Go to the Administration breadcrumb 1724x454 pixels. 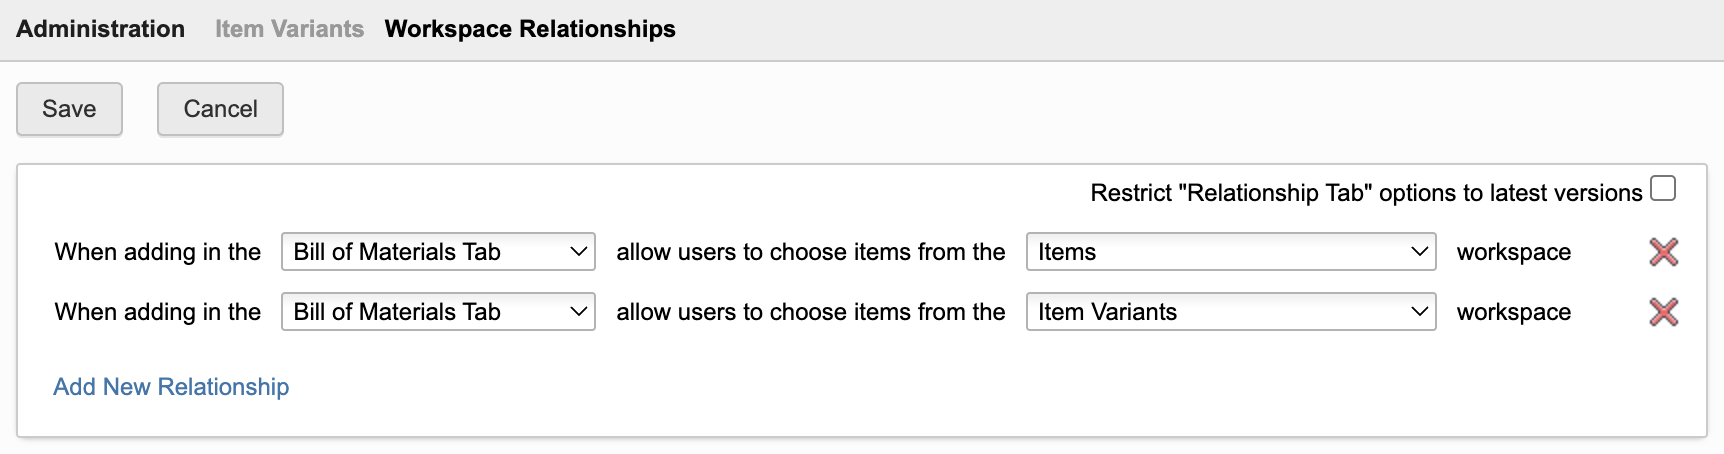tap(100, 29)
